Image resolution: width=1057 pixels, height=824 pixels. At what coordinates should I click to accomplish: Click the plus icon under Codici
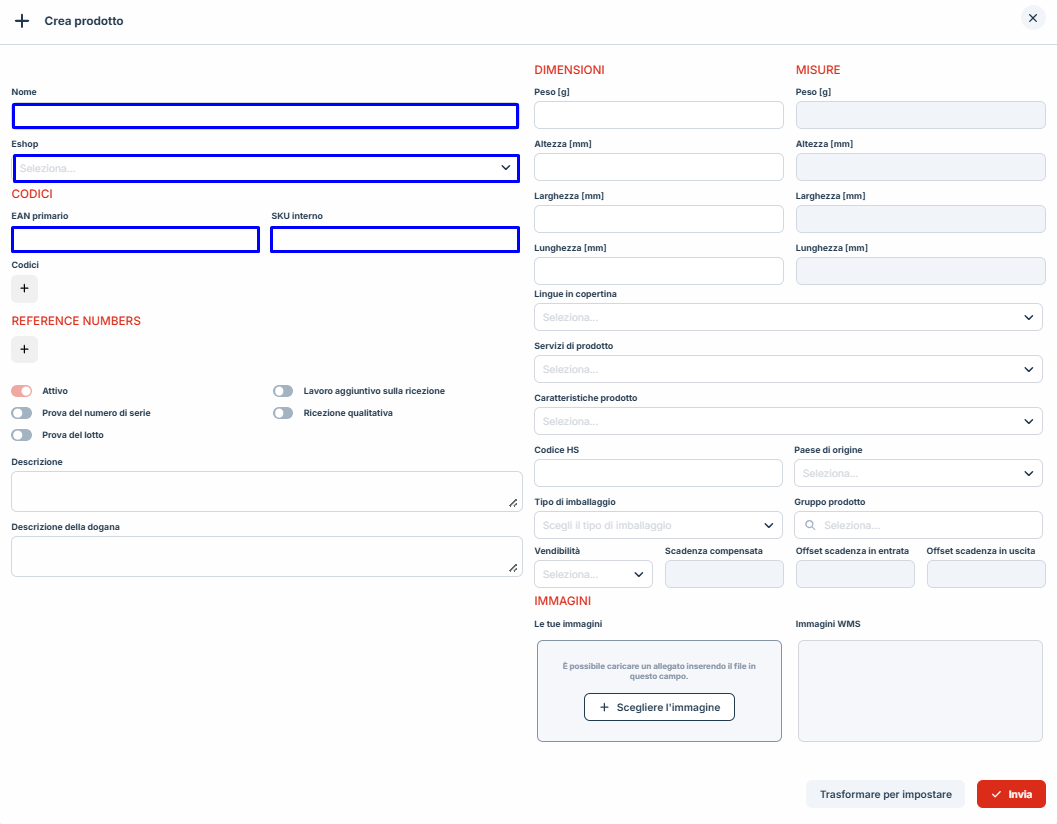click(x=24, y=289)
